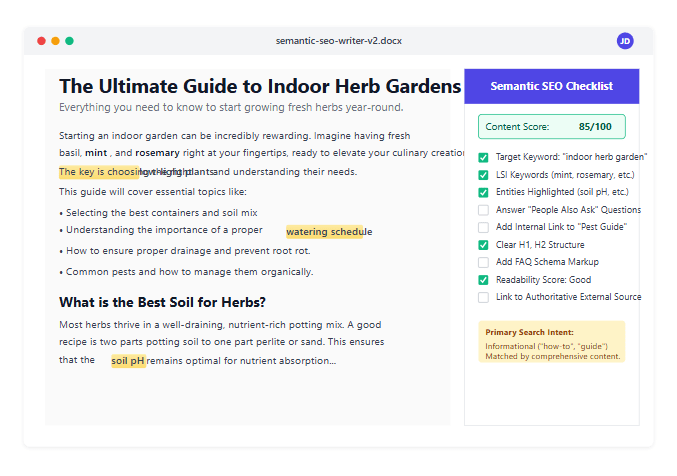
Task: Click bullet about drainage and root rot
Action: [185, 251]
